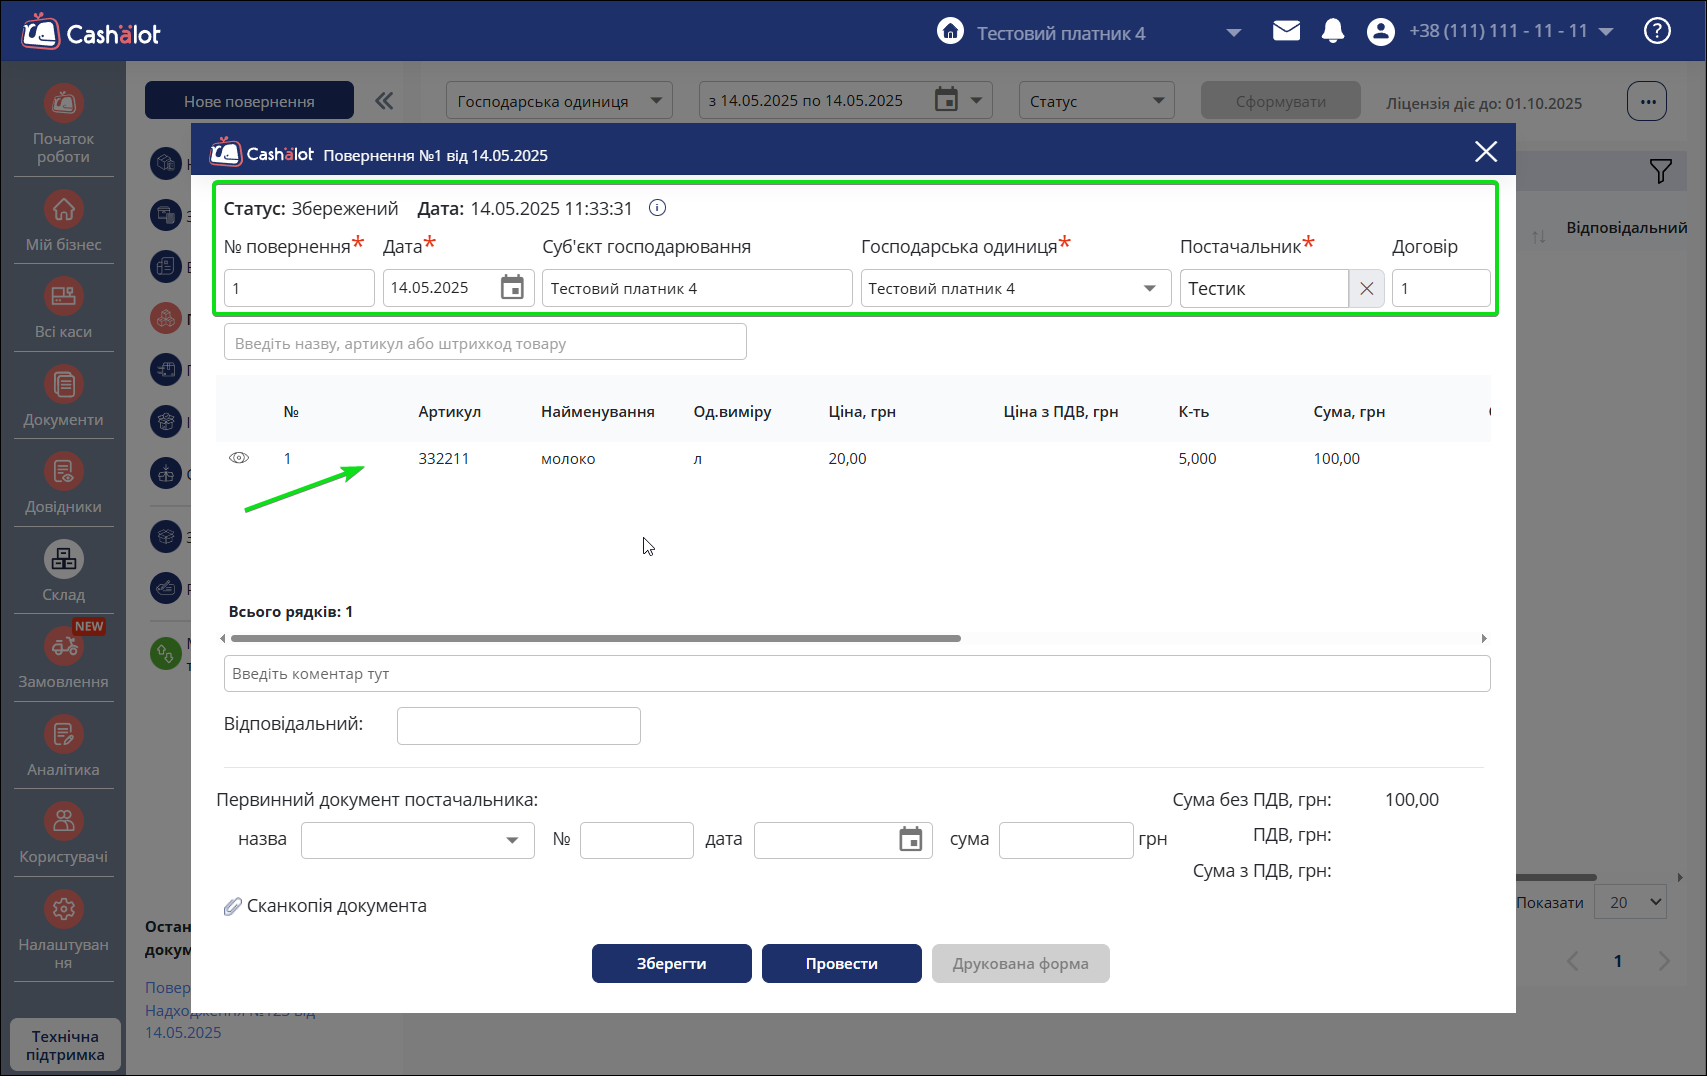
Task: Click Суб'єкт господарювання field
Action: (697, 288)
